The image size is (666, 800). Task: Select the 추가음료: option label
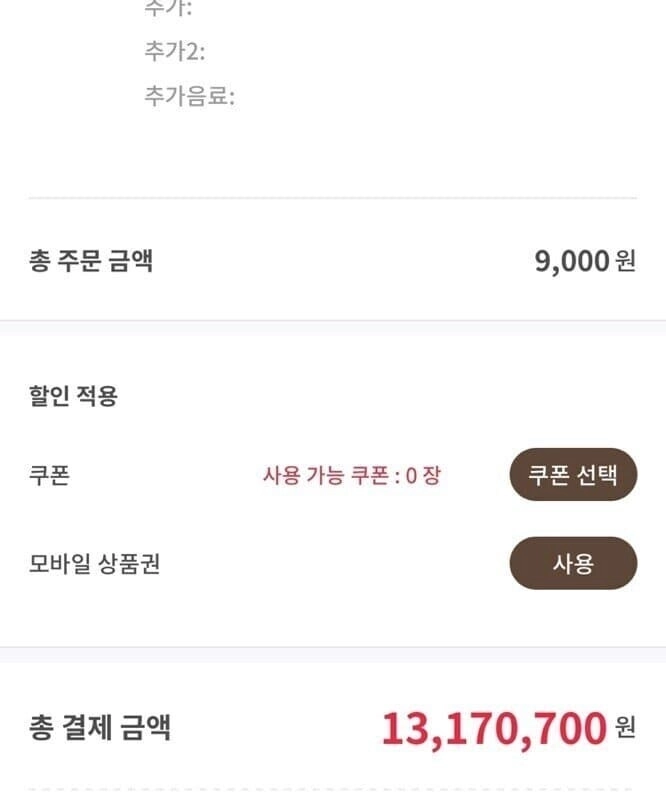pyautogui.click(x=189, y=97)
